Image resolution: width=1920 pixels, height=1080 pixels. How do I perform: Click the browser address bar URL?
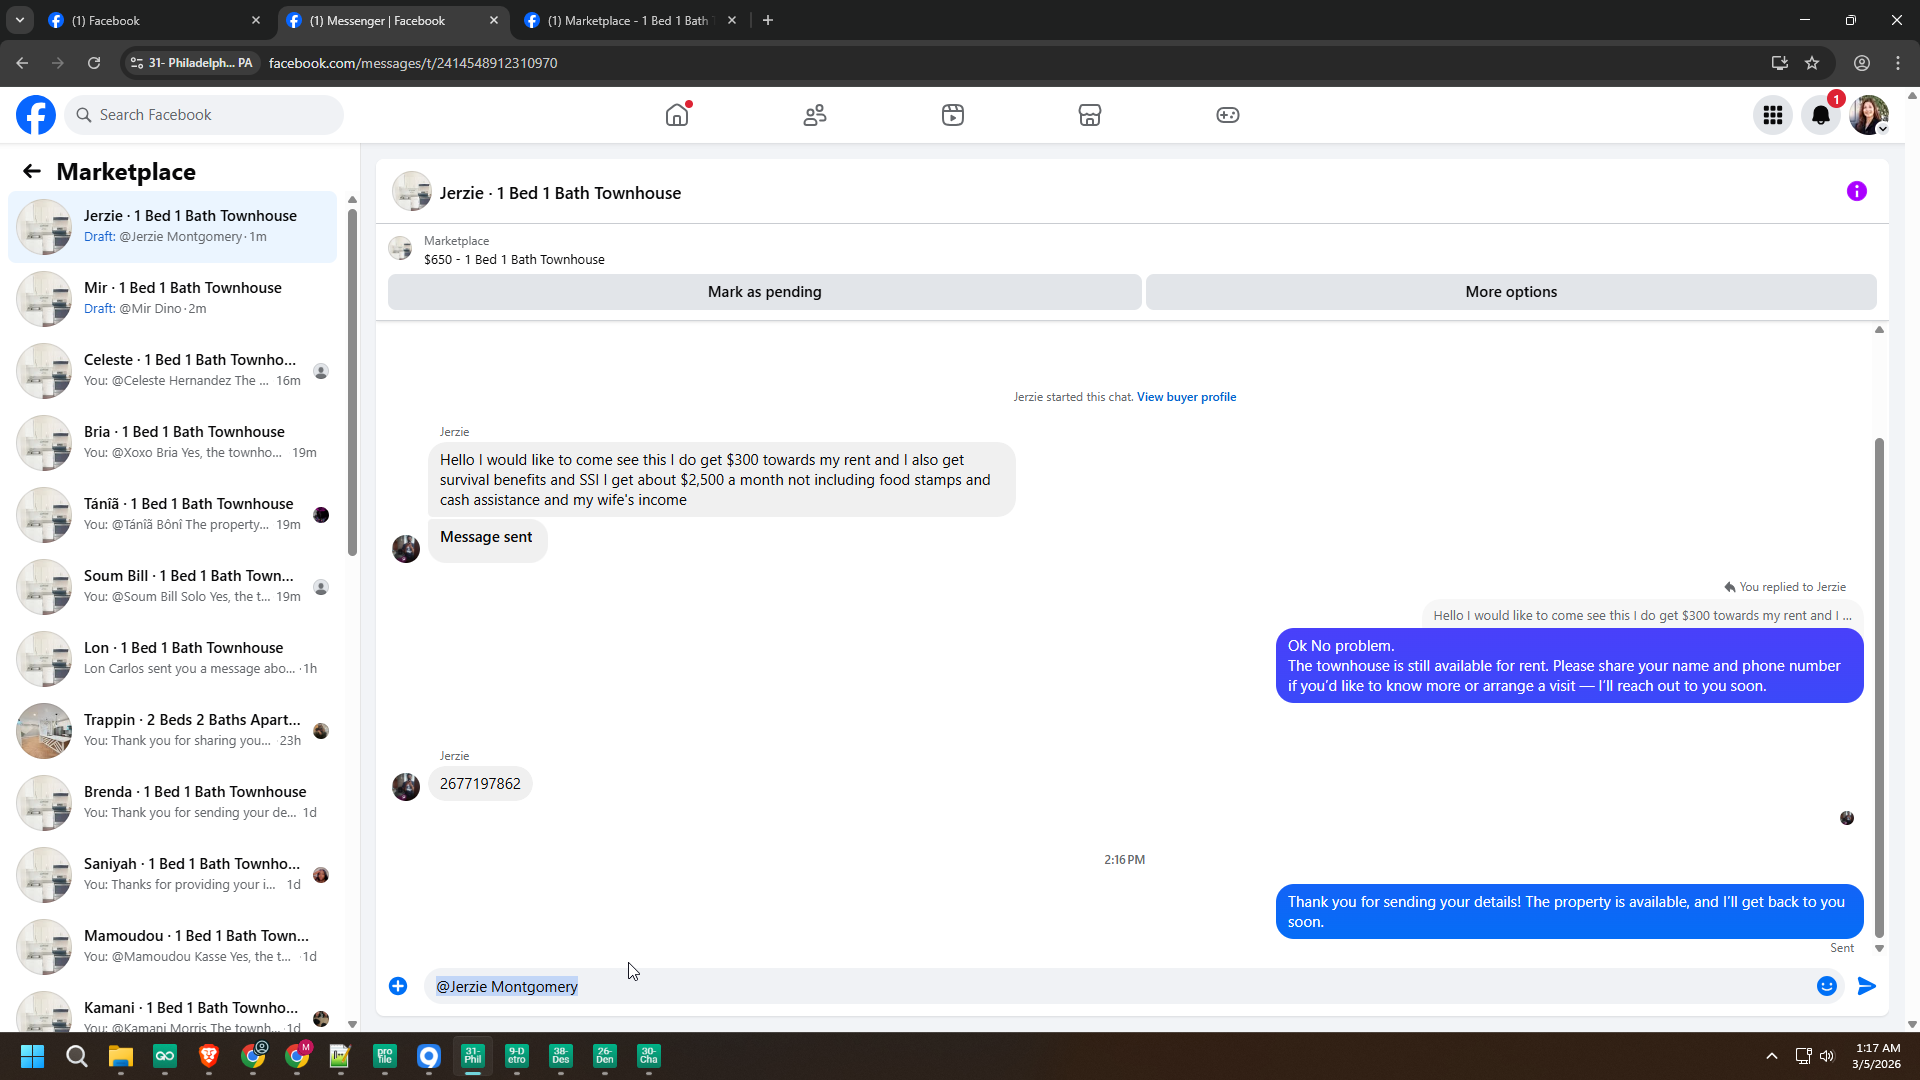[x=413, y=63]
